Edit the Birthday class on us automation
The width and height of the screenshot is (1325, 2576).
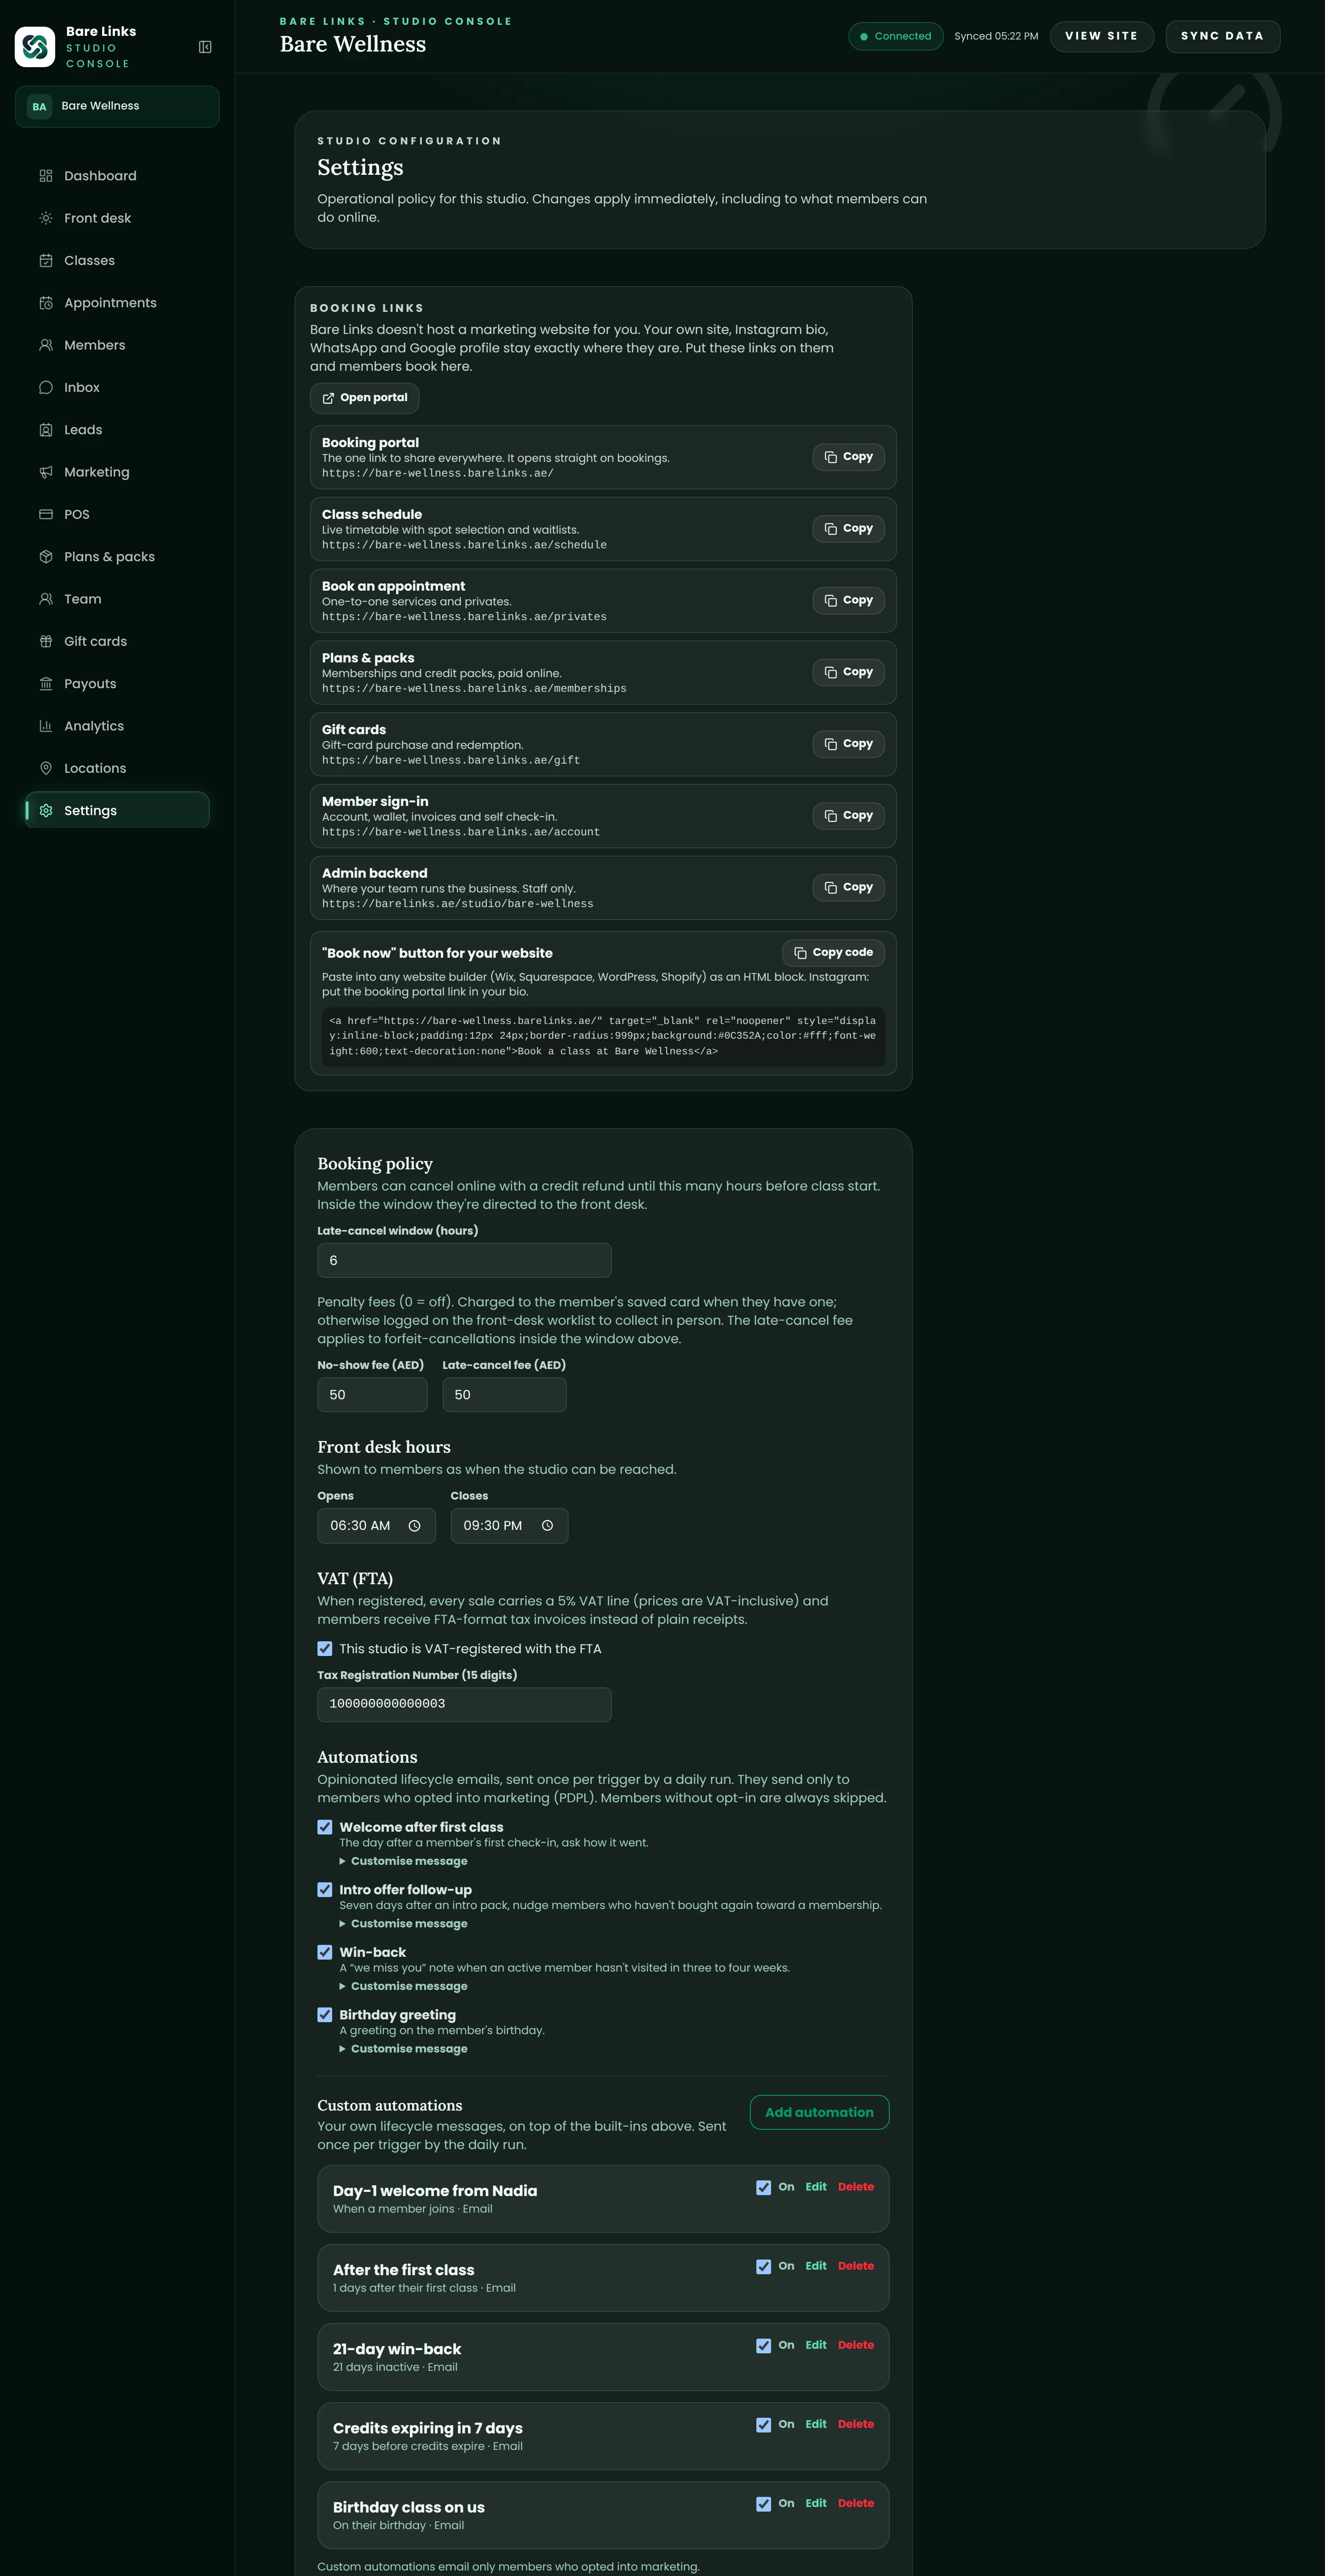click(816, 2503)
